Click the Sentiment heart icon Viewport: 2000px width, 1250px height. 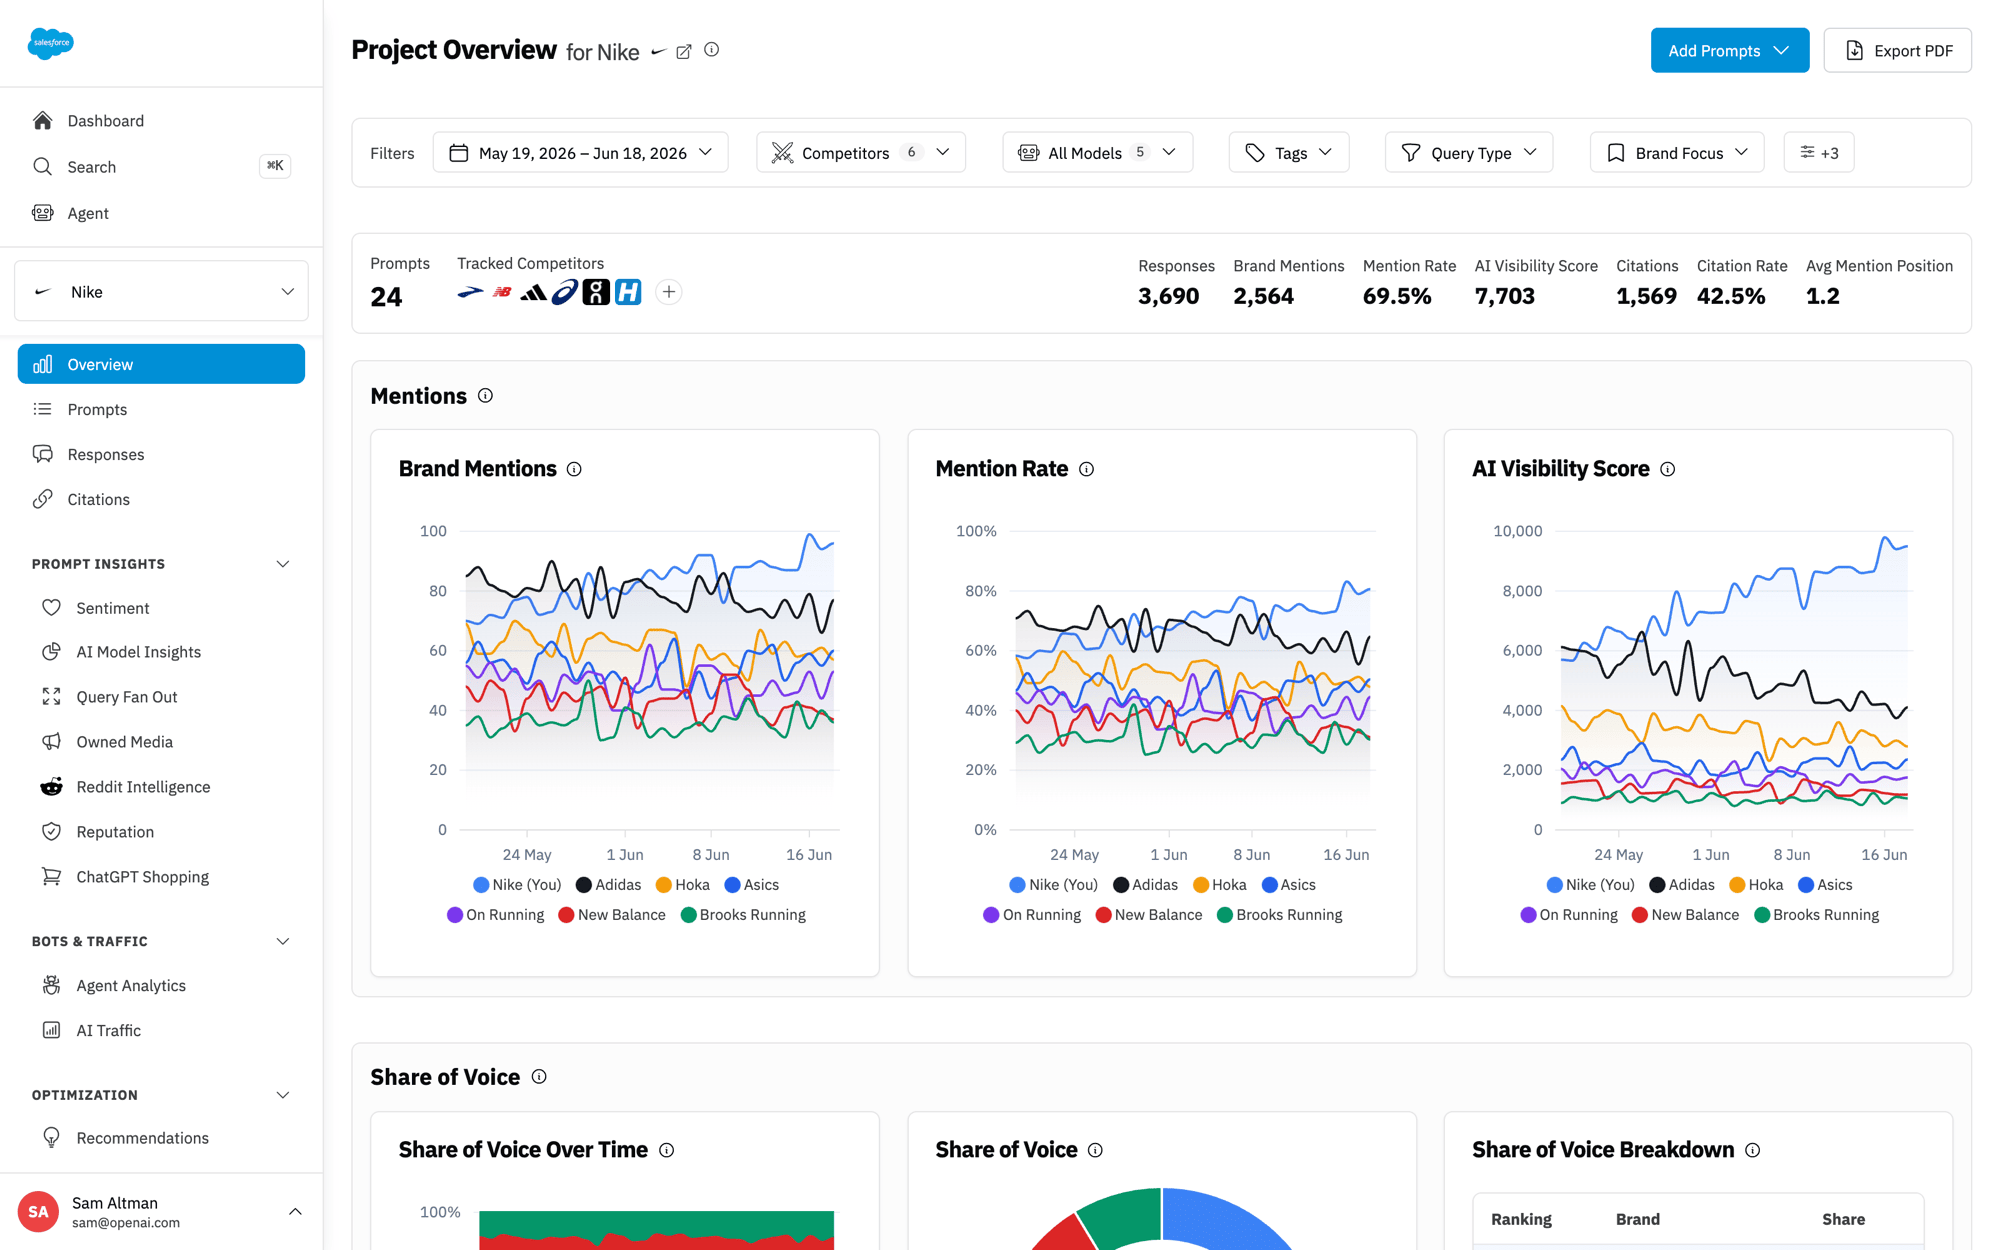[51, 608]
